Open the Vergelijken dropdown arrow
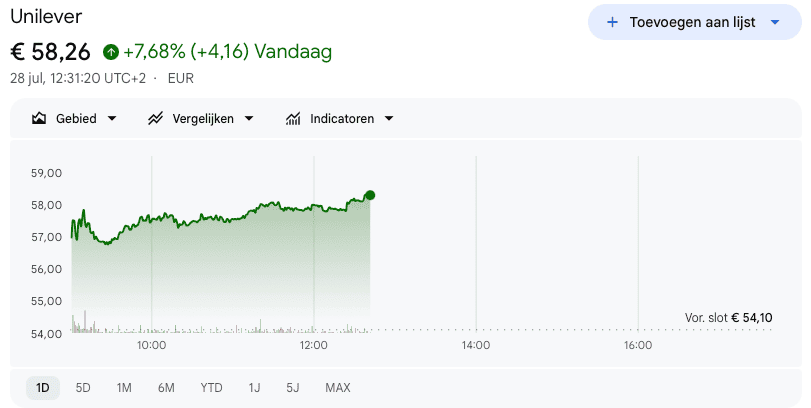811x408 pixels. click(249, 118)
